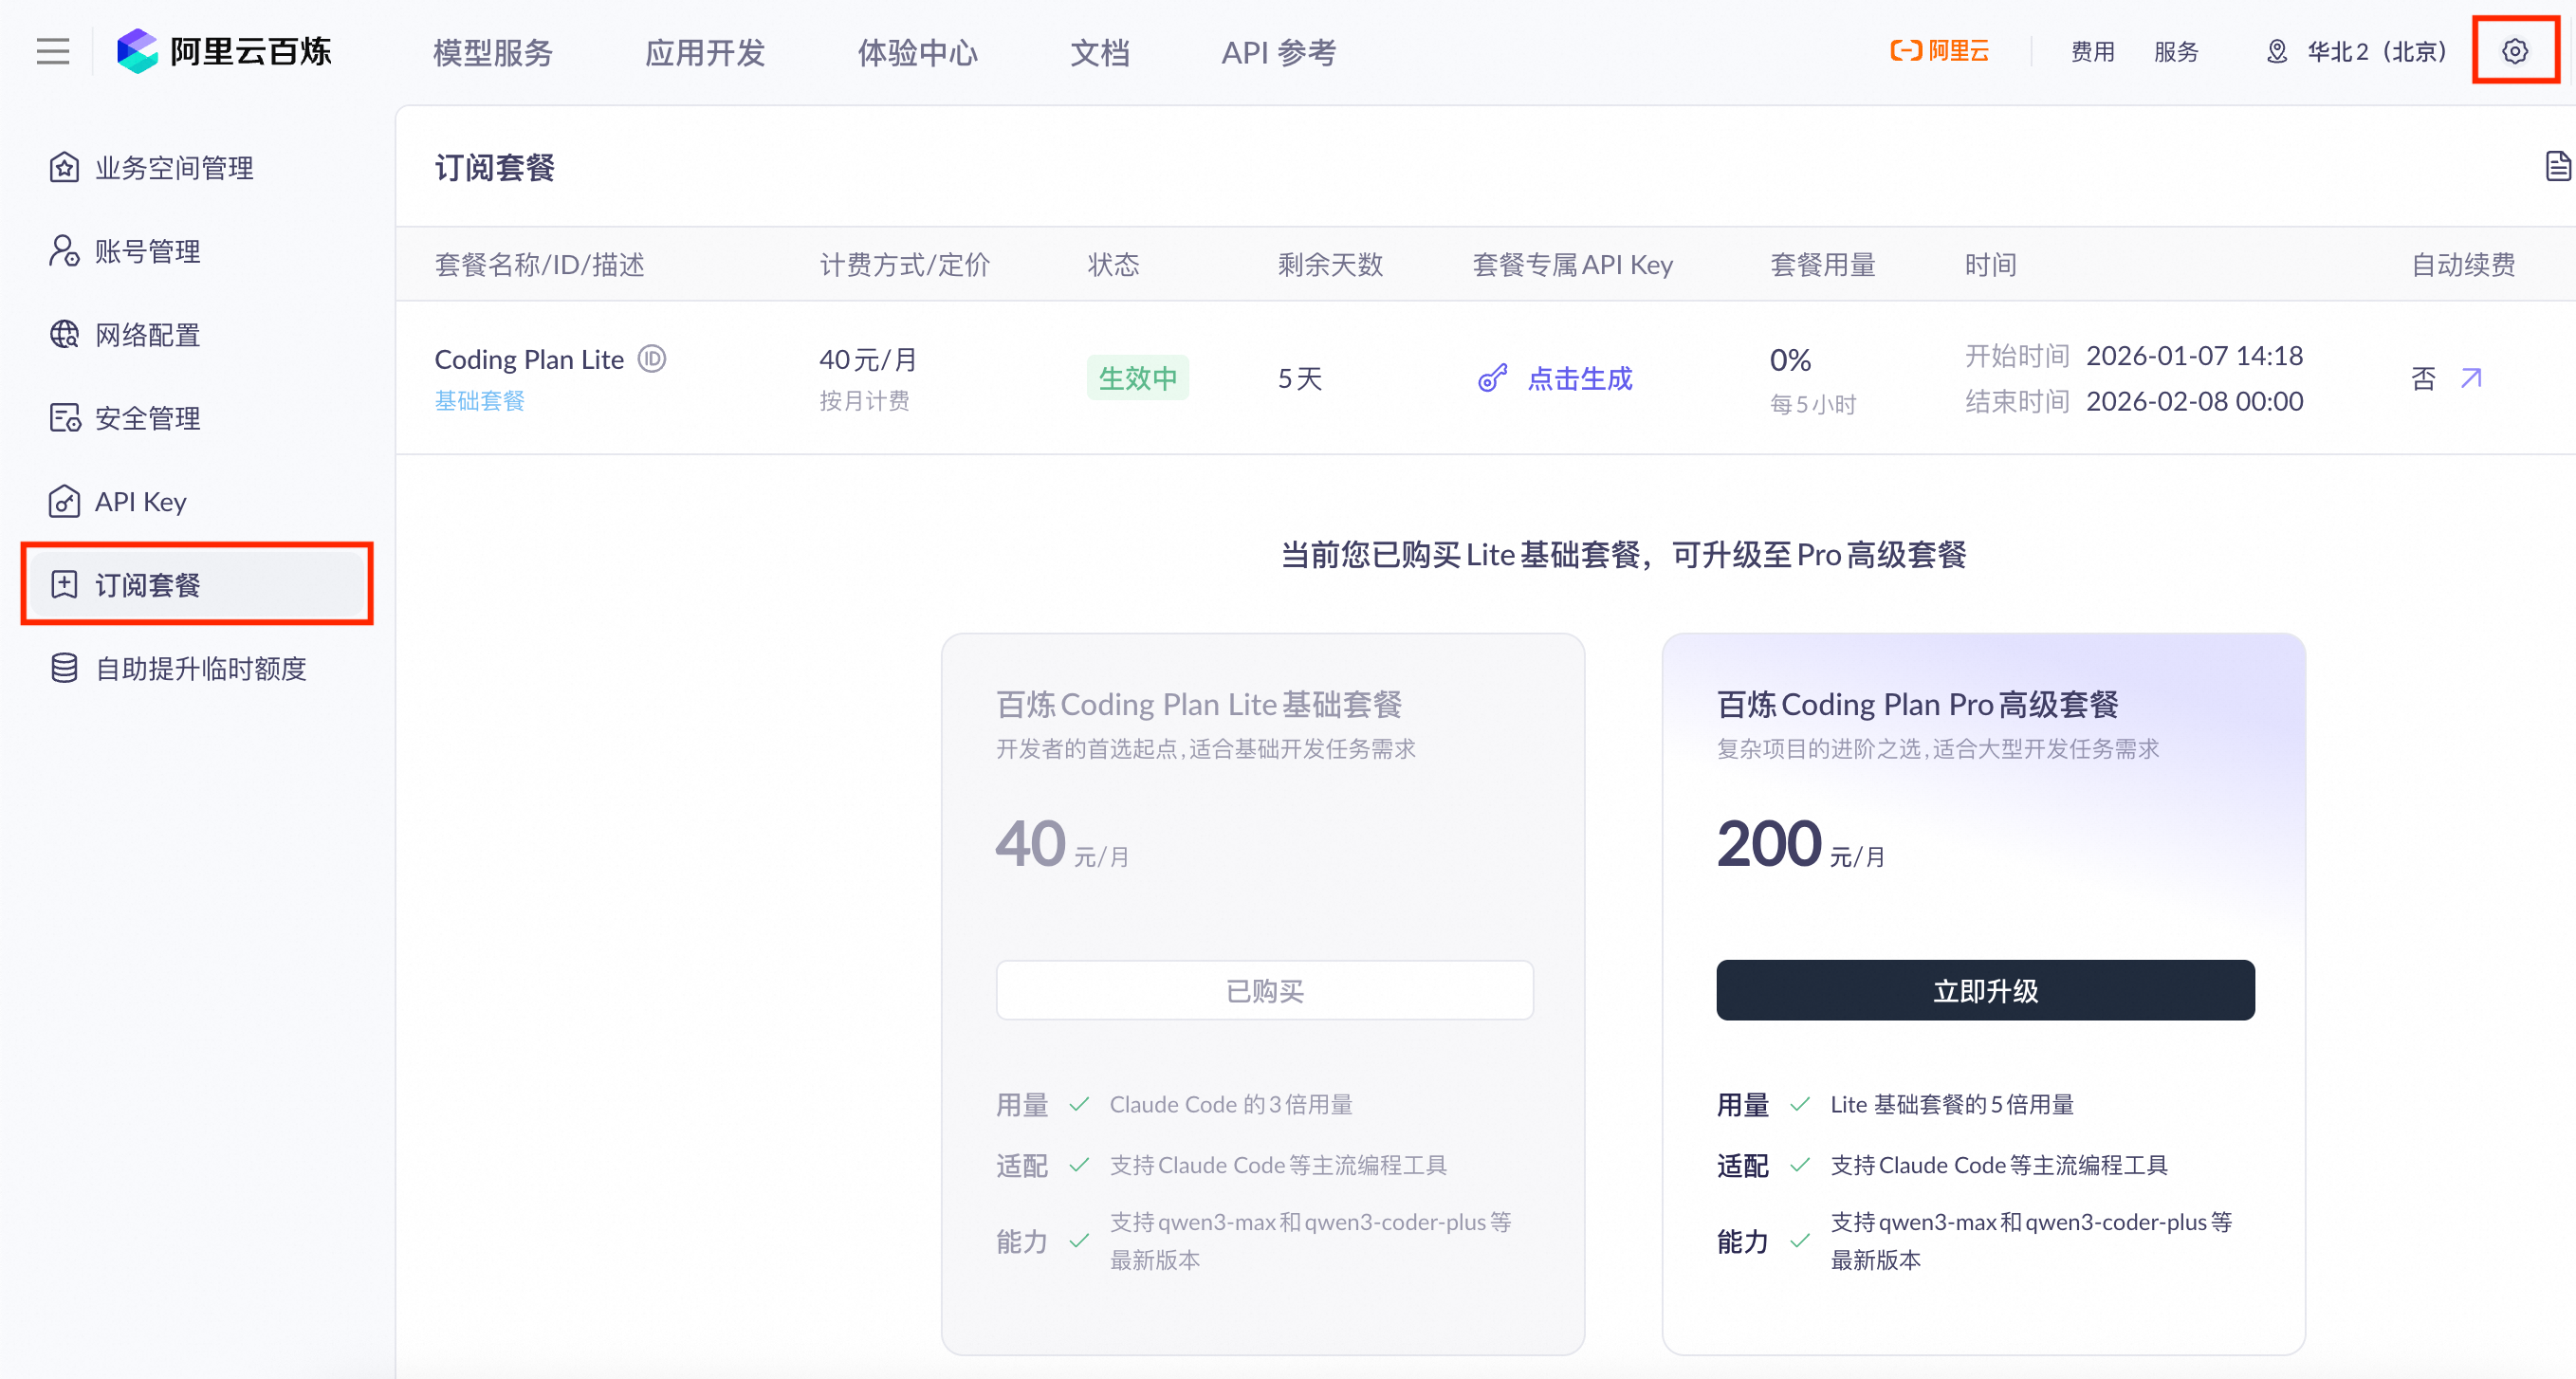Open API Key sidebar item
This screenshot has height=1379, width=2576.
point(140,501)
